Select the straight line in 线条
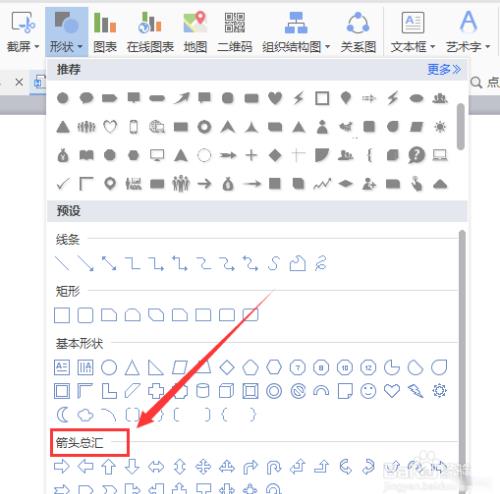 coord(62,263)
